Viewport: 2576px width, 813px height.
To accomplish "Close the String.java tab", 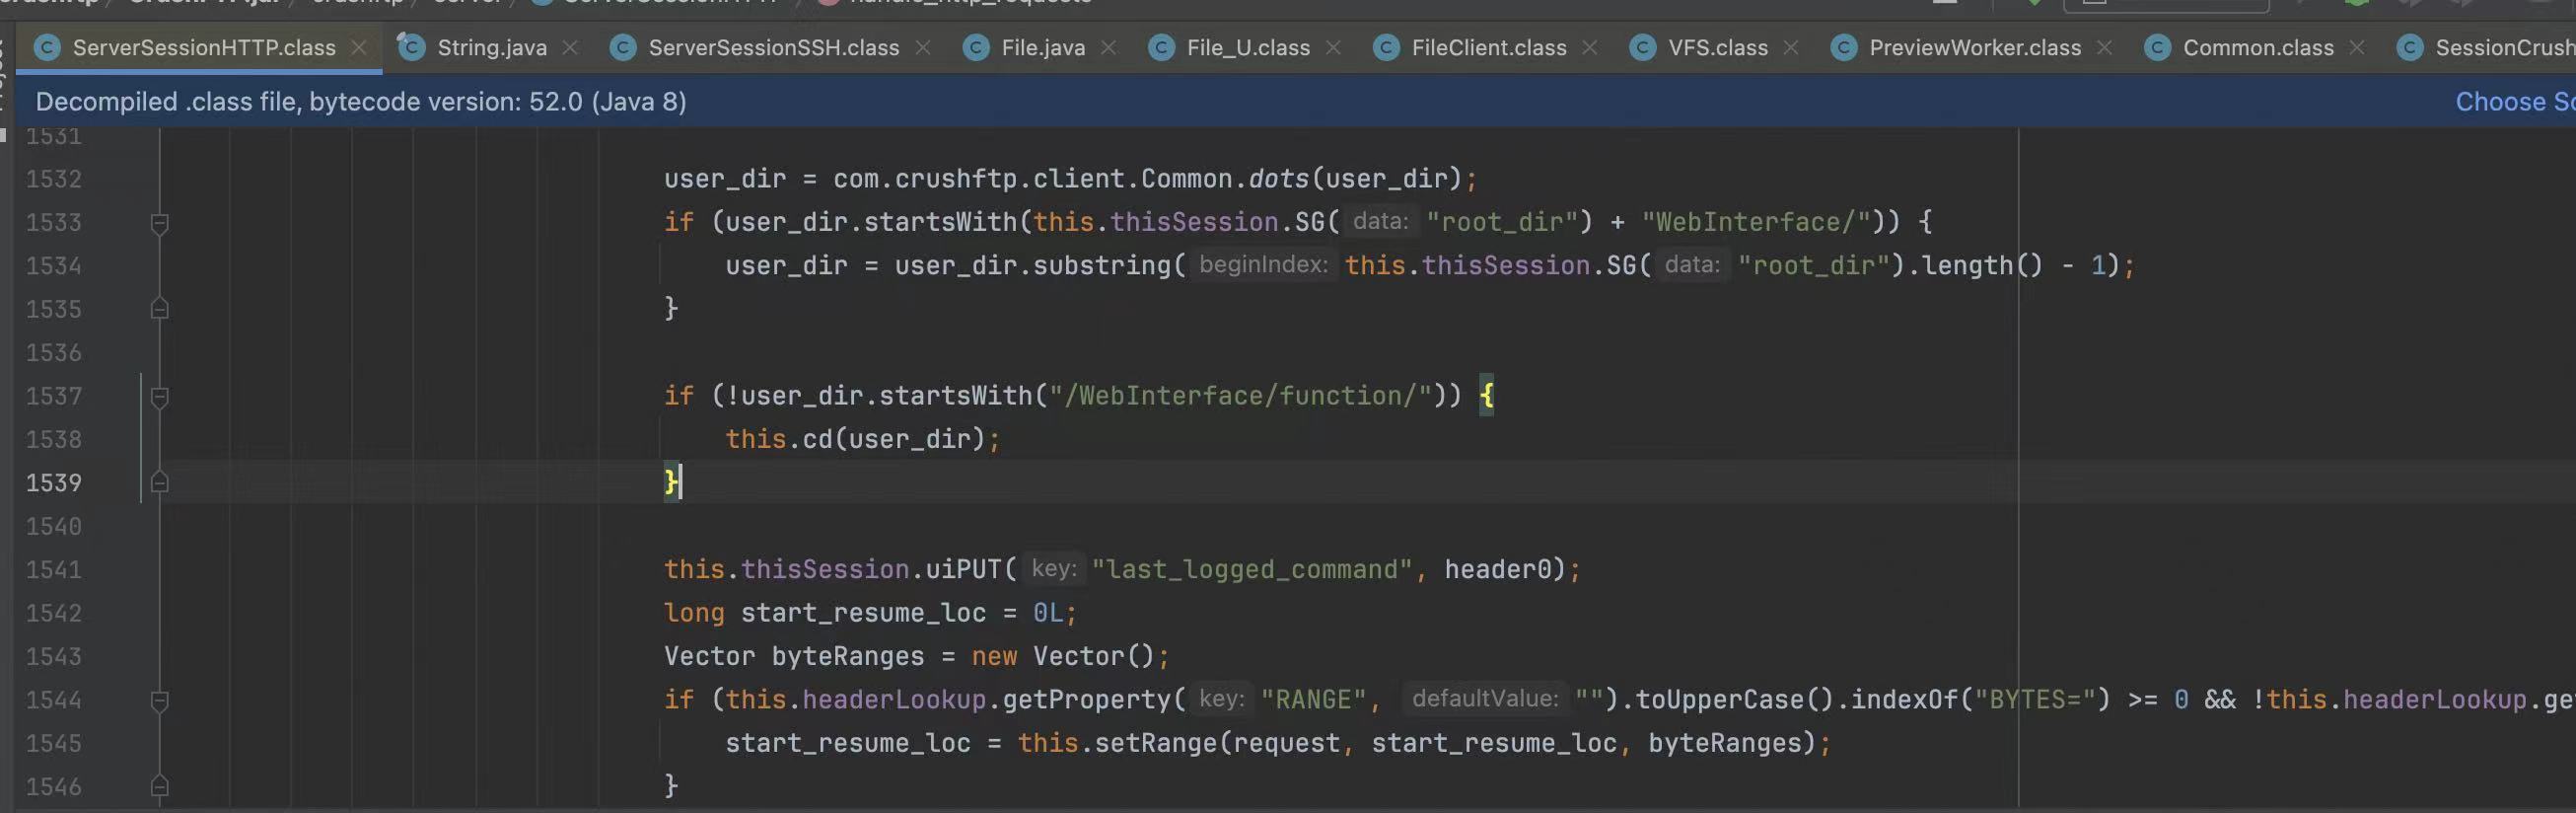I will pyautogui.click(x=570, y=48).
